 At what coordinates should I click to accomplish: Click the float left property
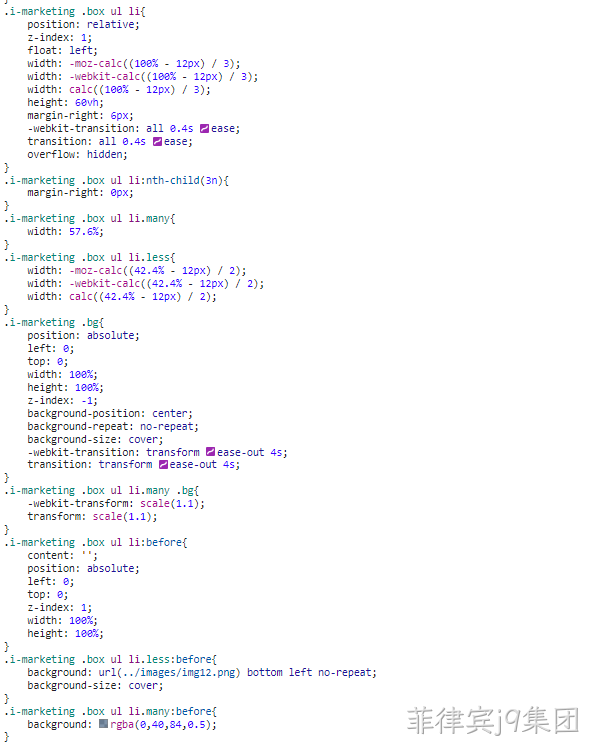[x=62, y=51]
